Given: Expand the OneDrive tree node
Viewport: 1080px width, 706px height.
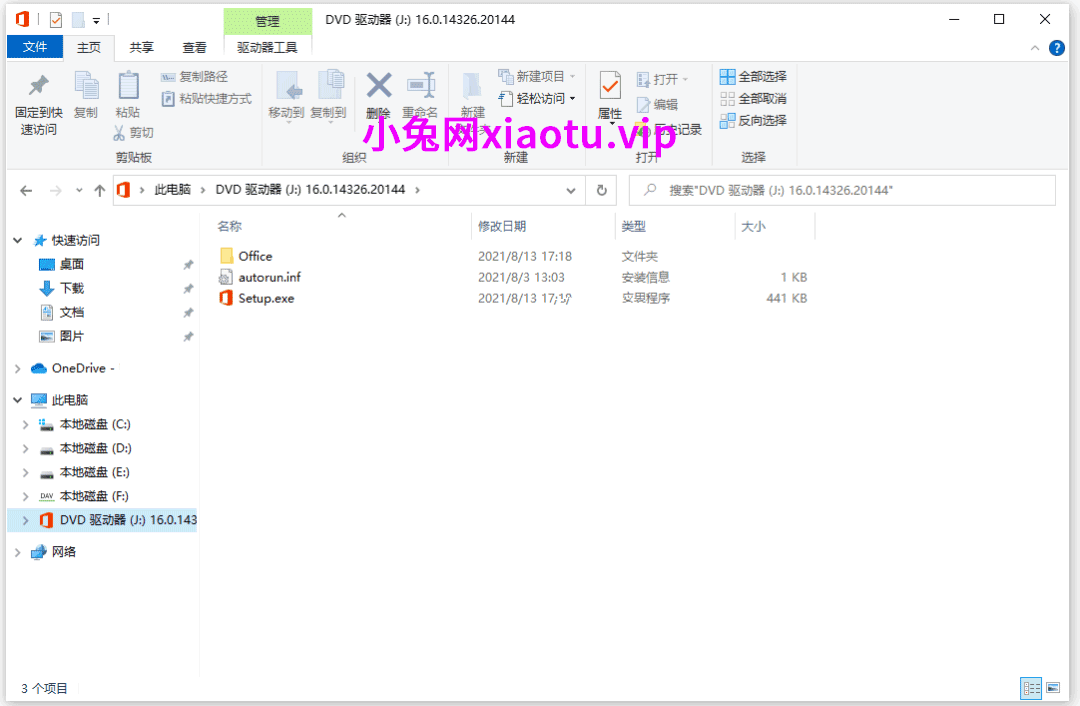Looking at the screenshot, I should 18,368.
